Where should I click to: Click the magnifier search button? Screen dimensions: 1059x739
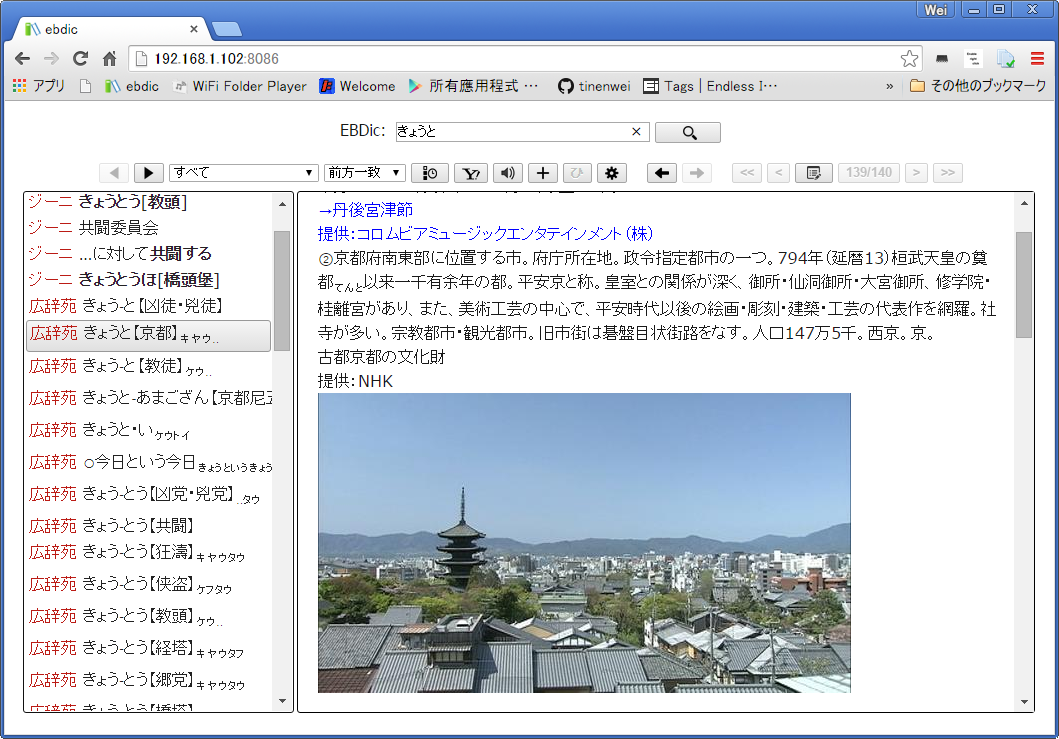[x=688, y=132]
